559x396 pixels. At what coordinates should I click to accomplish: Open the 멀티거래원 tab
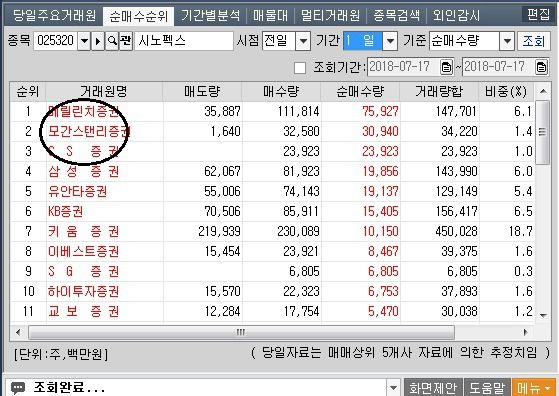tap(330, 16)
